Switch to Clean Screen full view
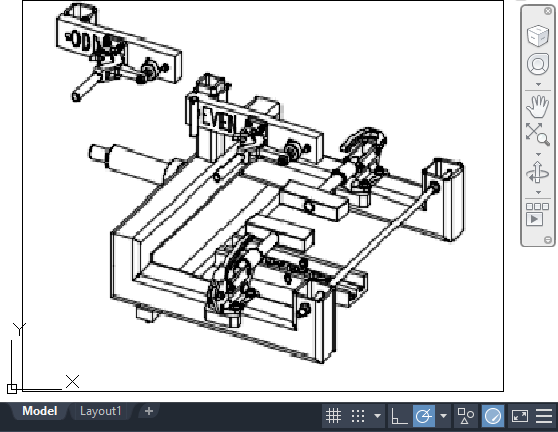 click(520, 416)
